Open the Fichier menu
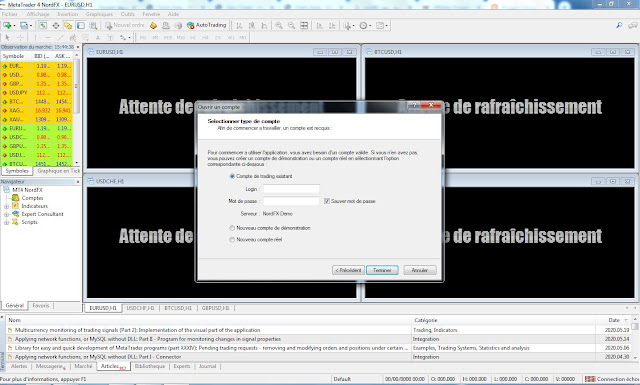 (x=9, y=14)
